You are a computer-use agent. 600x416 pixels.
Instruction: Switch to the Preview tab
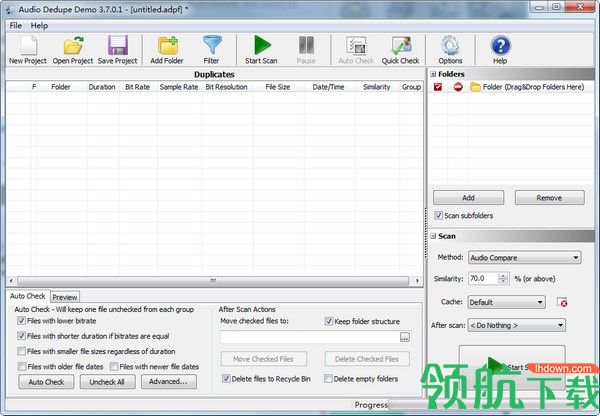(65, 297)
